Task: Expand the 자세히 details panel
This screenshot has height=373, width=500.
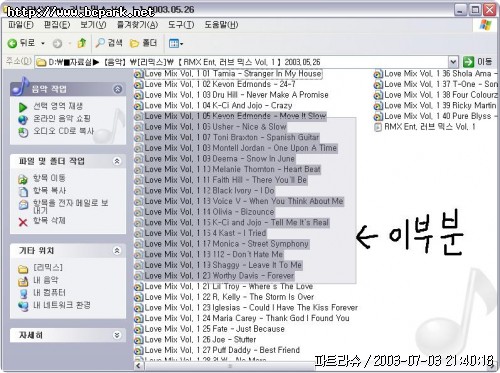Action: 117,335
